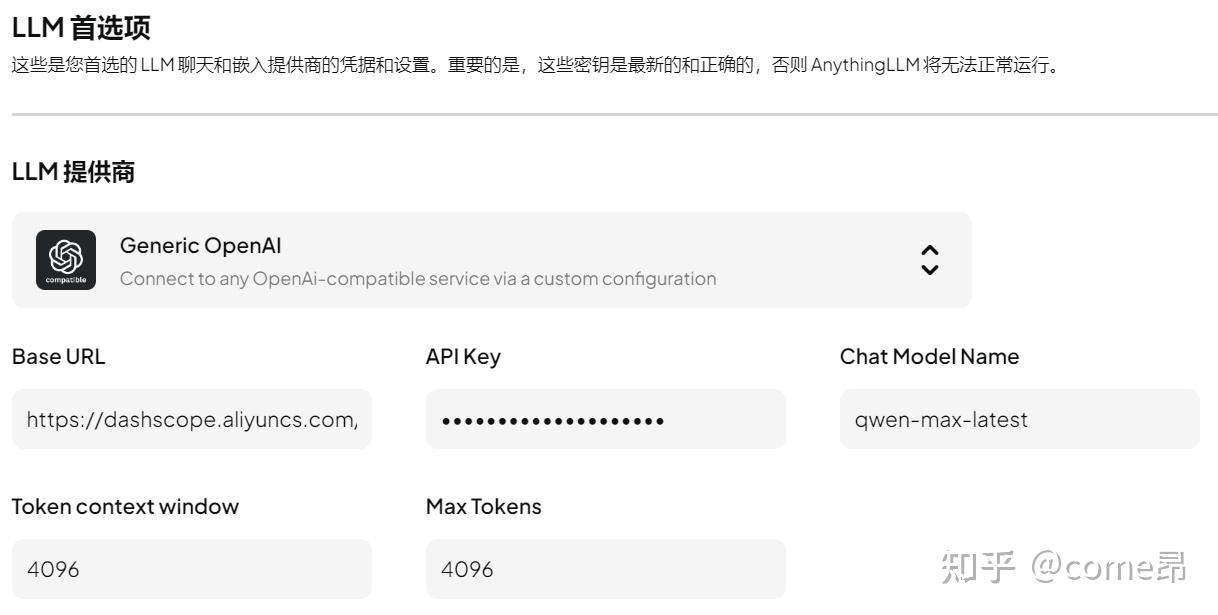Image resolution: width=1218 pixels, height=615 pixels.
Task: Expand the LLM provider chevron arrows
Action: (929, 260)
